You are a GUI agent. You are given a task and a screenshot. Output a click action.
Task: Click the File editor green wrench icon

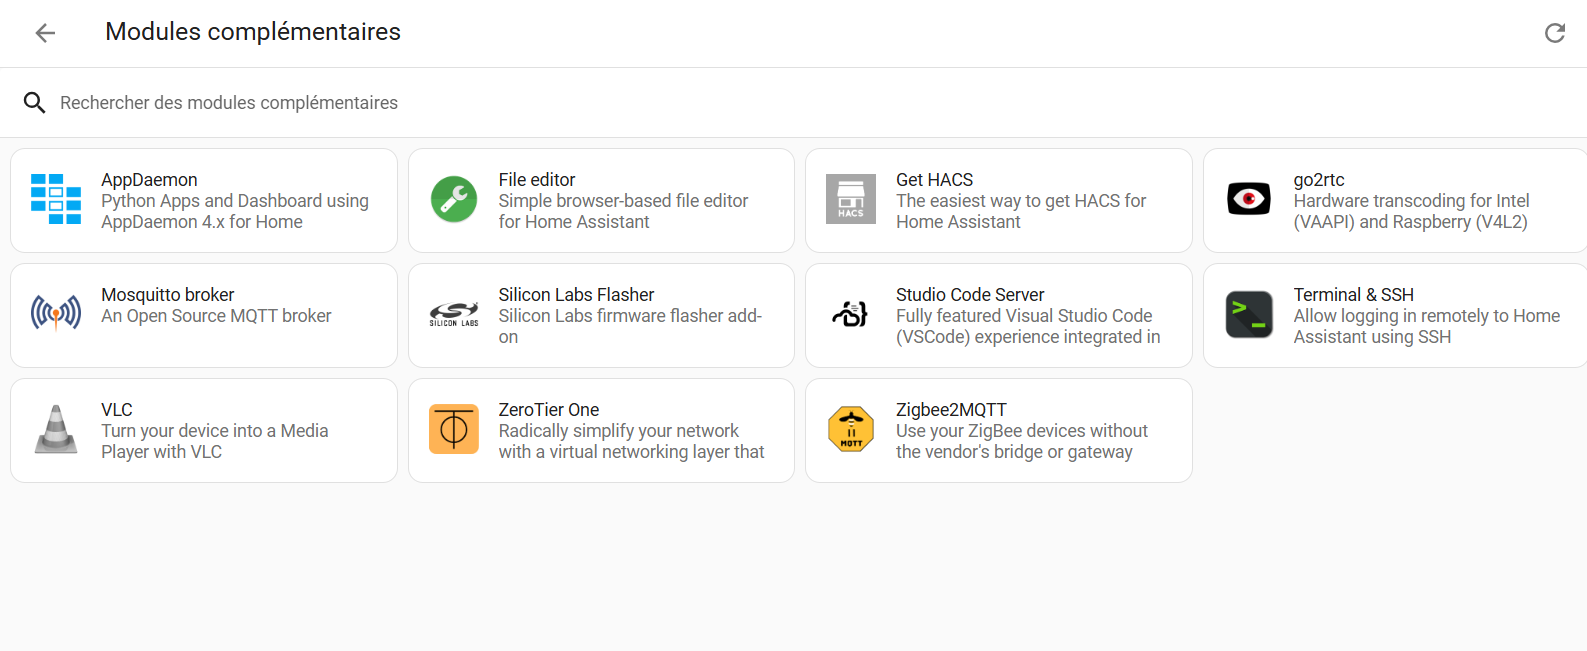(x=454, y=199)
